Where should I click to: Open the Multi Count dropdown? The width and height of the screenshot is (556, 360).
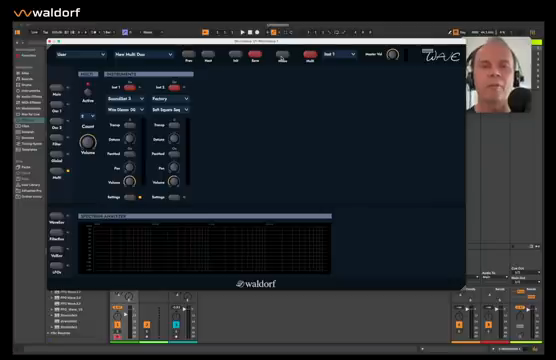pyautogui.click(x=88, y=116)
